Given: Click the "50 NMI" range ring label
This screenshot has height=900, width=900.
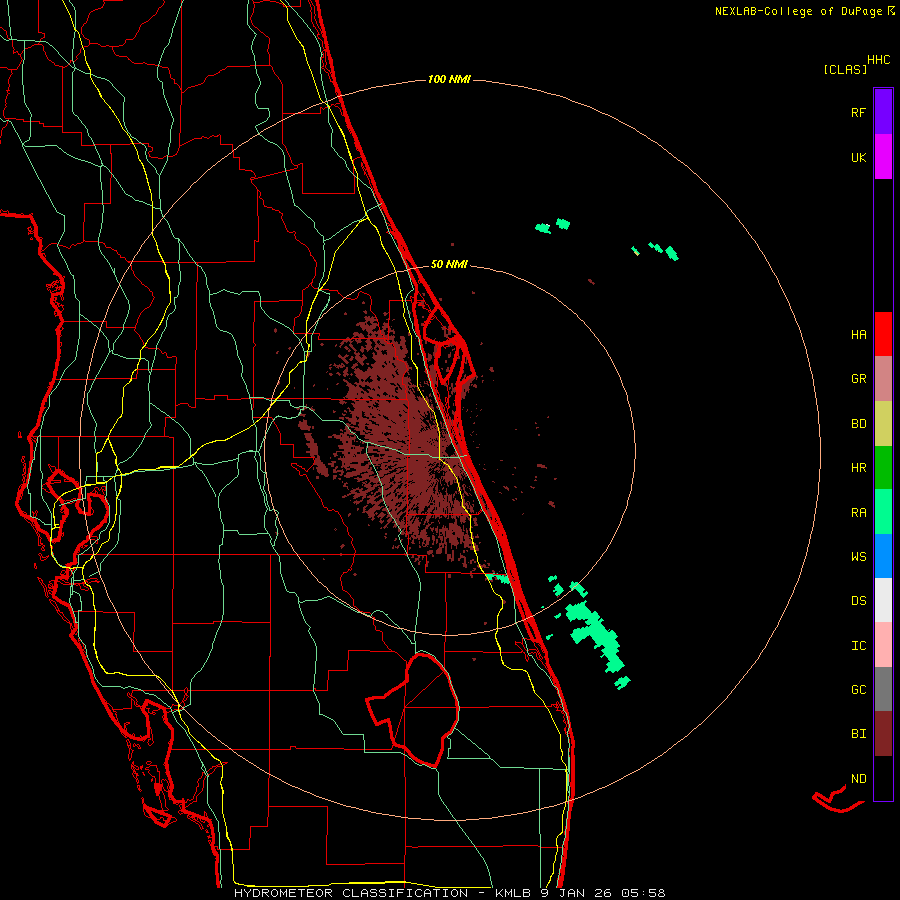Looking at the screenshot, I should coord(449,264).
